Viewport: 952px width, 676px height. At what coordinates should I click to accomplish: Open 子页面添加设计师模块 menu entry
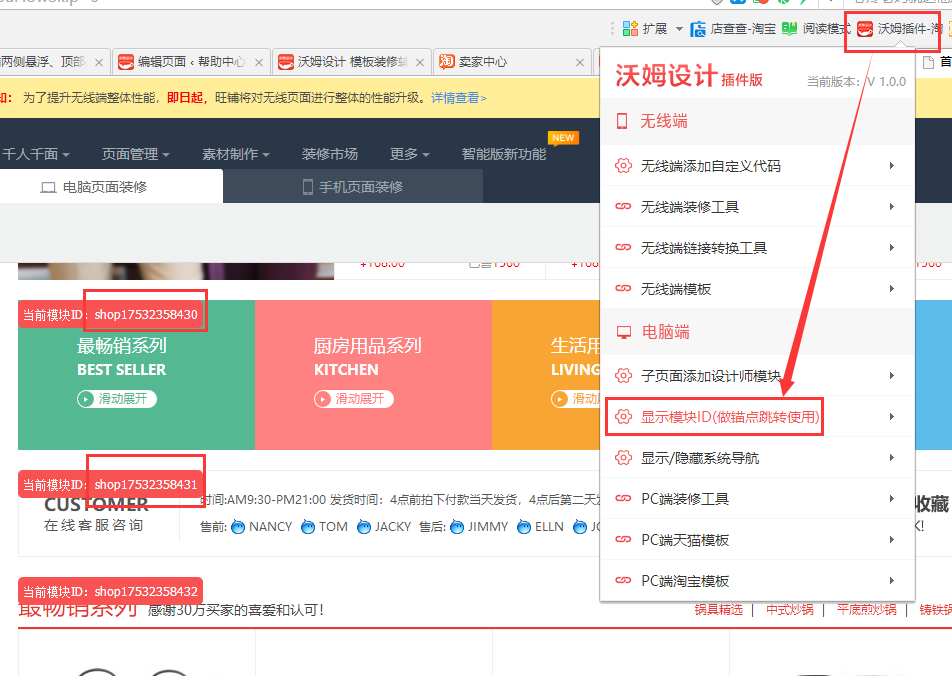757,376
